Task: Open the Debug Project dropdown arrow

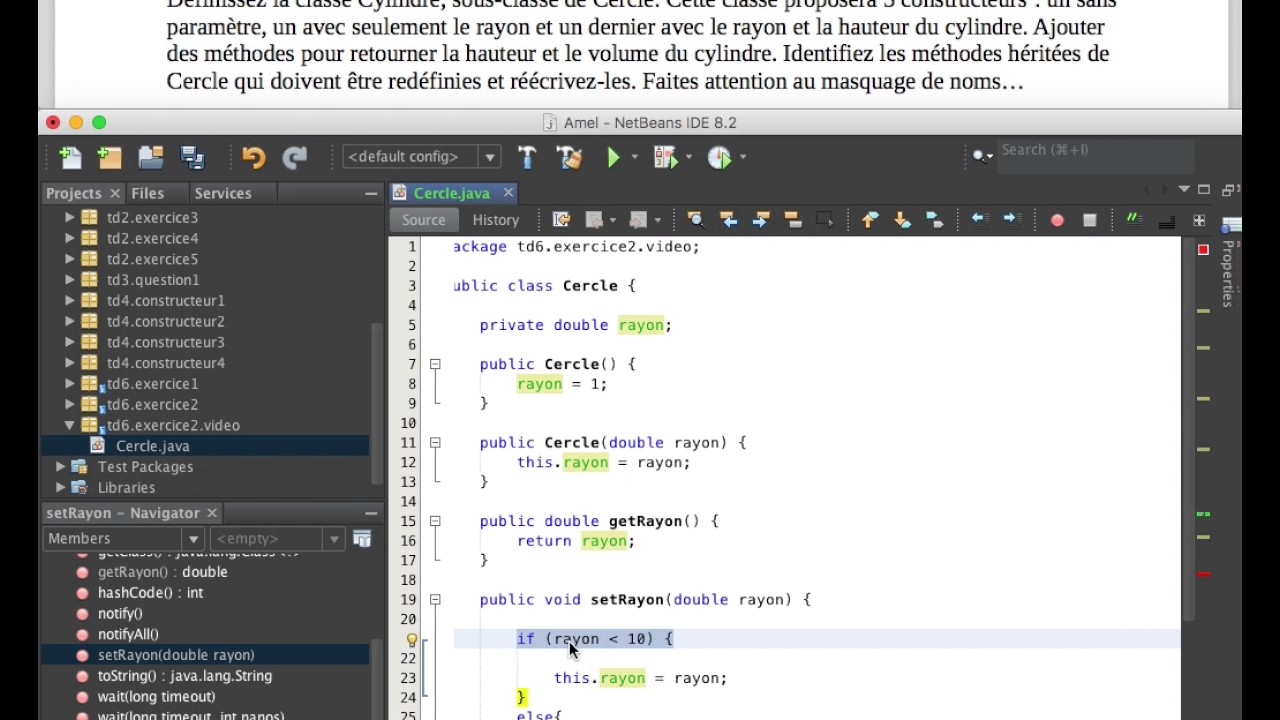Action: (688, 157)
